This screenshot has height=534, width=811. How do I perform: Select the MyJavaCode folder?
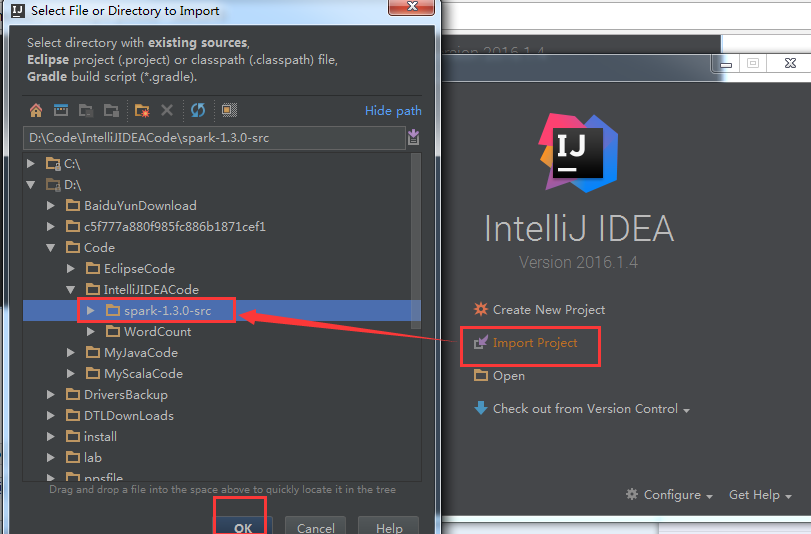tap(132, 353)
